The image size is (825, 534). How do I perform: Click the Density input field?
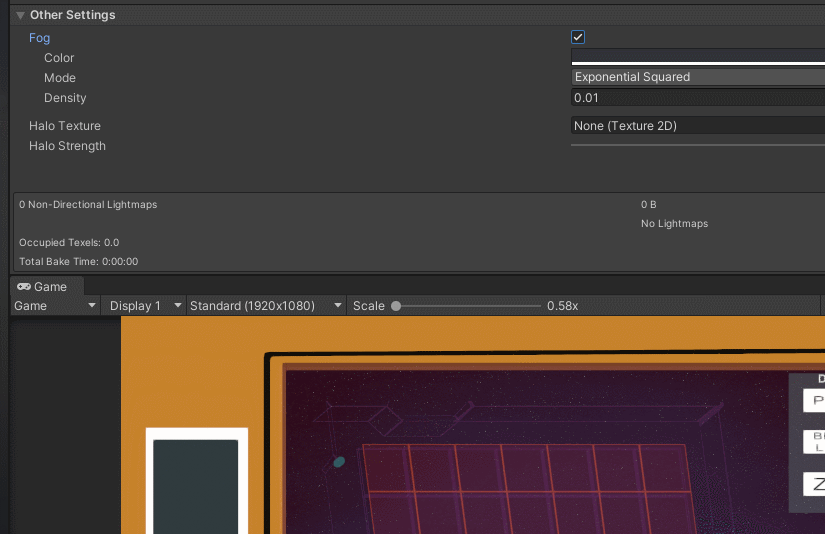(698, 97)
